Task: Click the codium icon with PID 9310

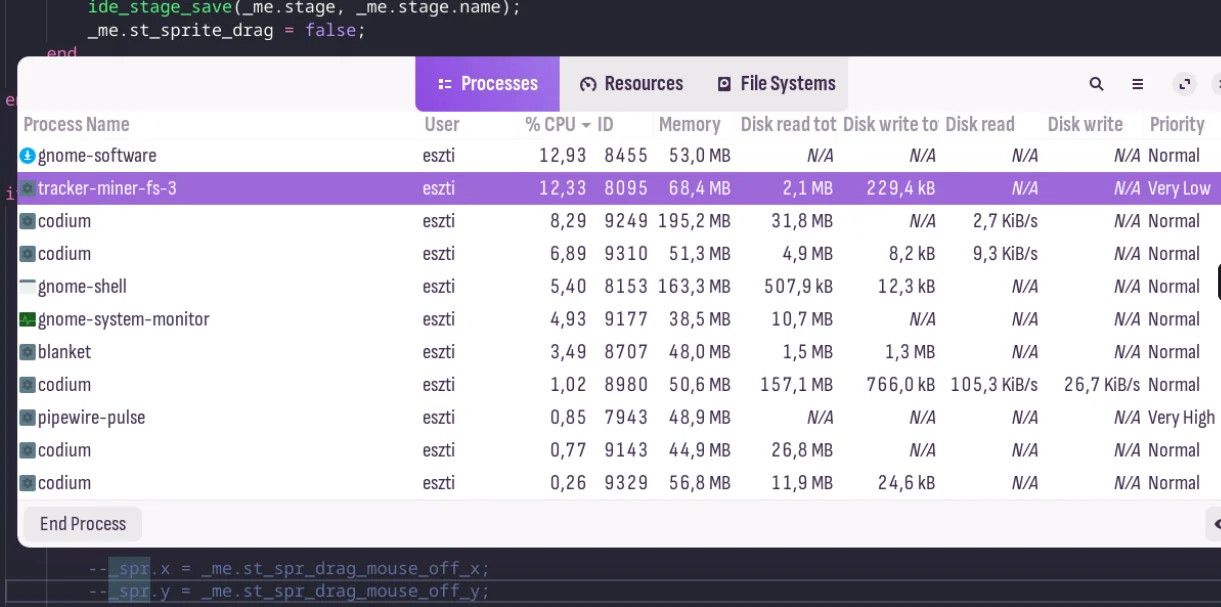Action: click(28, 254)
